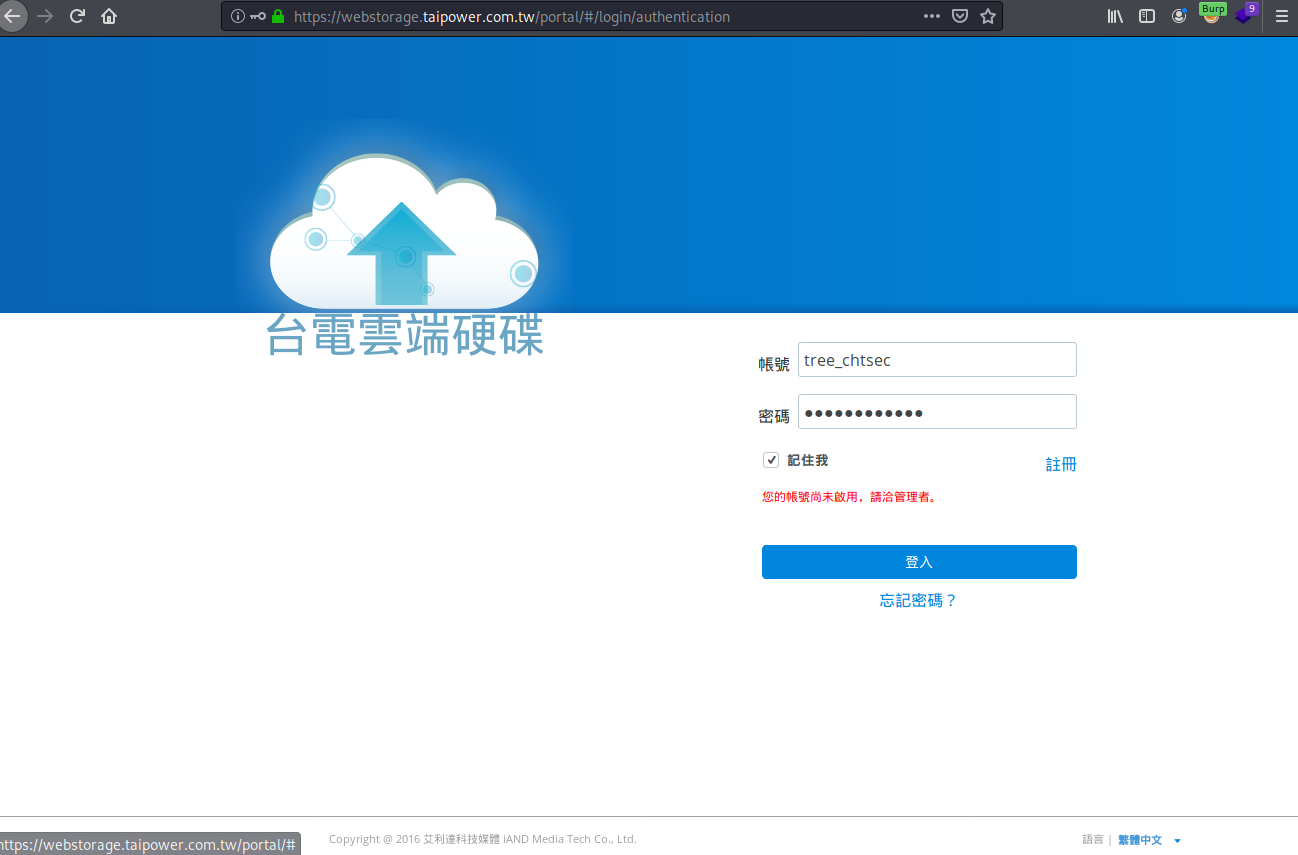The width and height of the screenshot is (1298, 855).
Task: Click the URL address bar text
Action: [511, 17]
